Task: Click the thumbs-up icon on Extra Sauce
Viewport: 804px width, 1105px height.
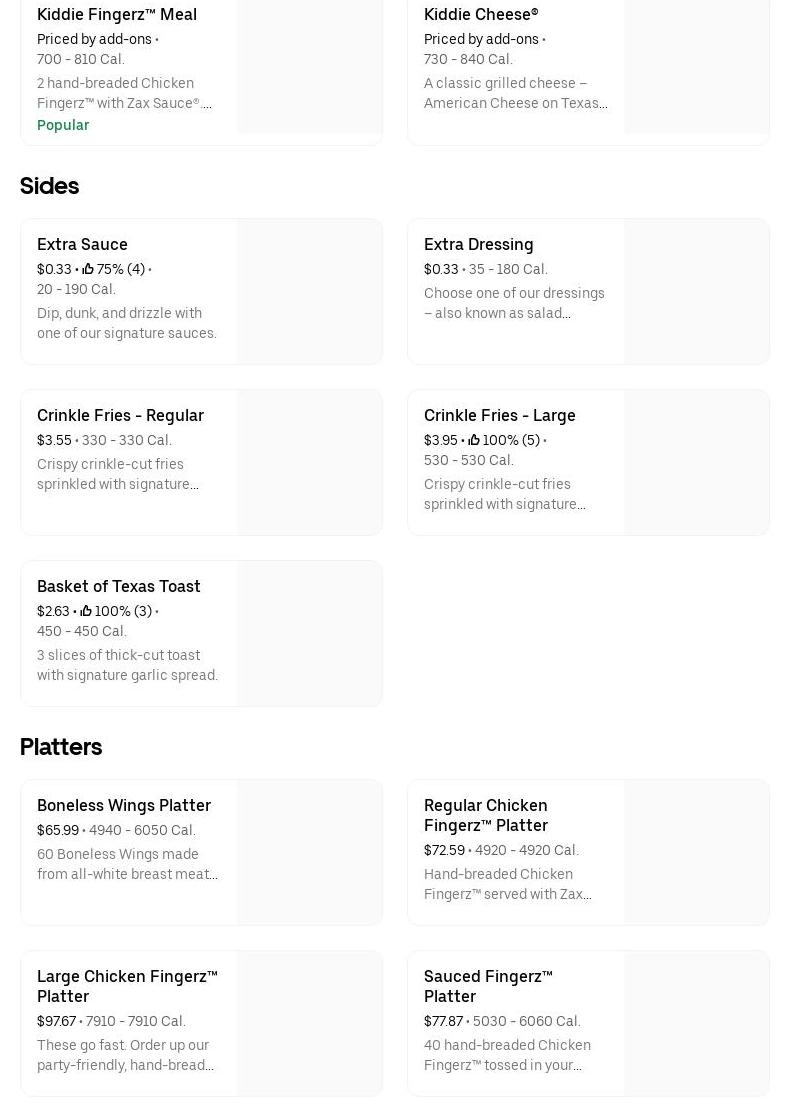Action: click(88, 269)
